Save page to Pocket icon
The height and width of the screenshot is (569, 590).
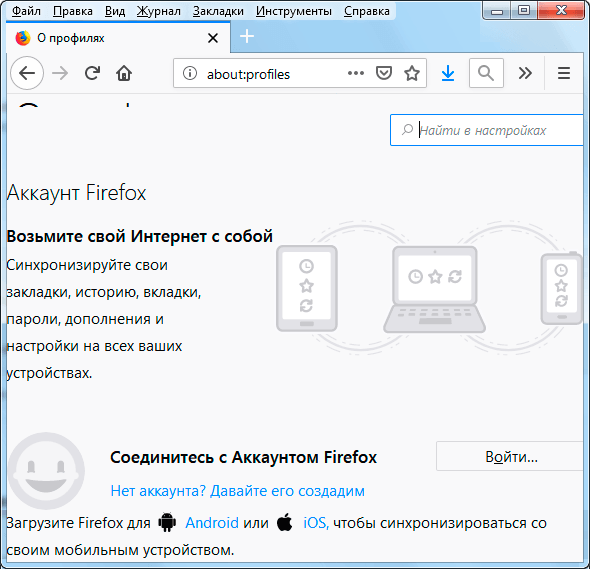coord(384,73)
